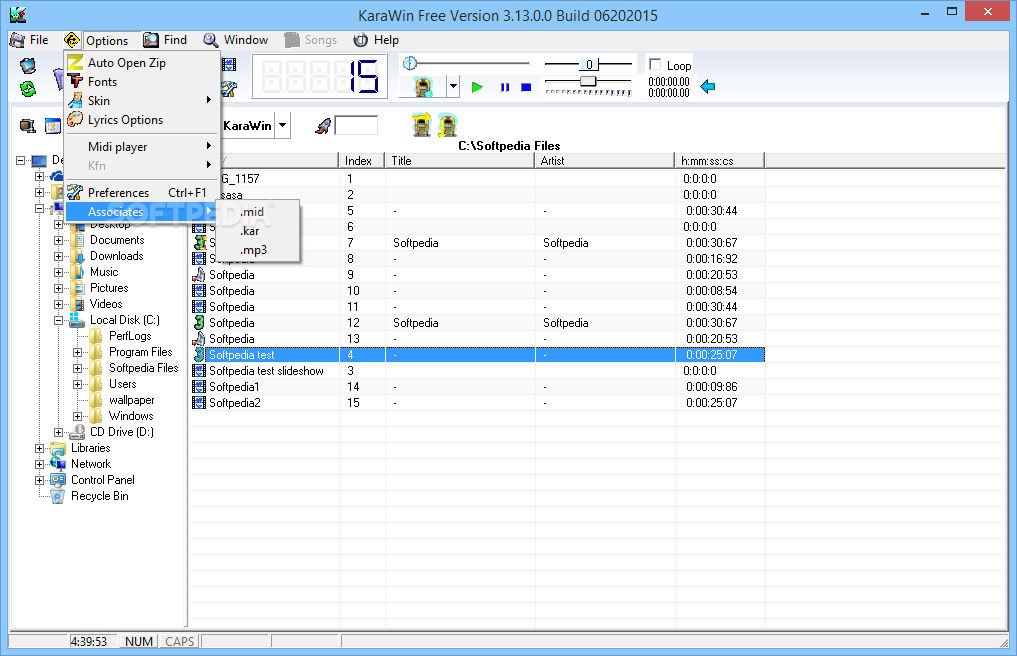
Task: Expand the Pictures folder node
Action: pos(58,288)
